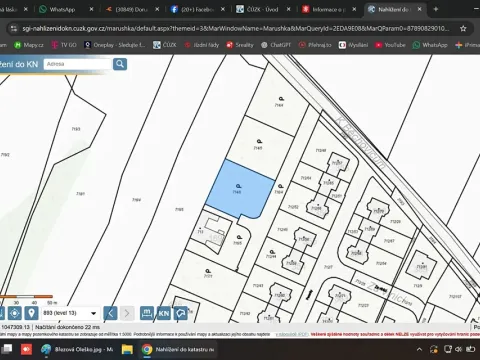
Task: Switch to the Informace o p... tab
Action: tap(327, 9)
